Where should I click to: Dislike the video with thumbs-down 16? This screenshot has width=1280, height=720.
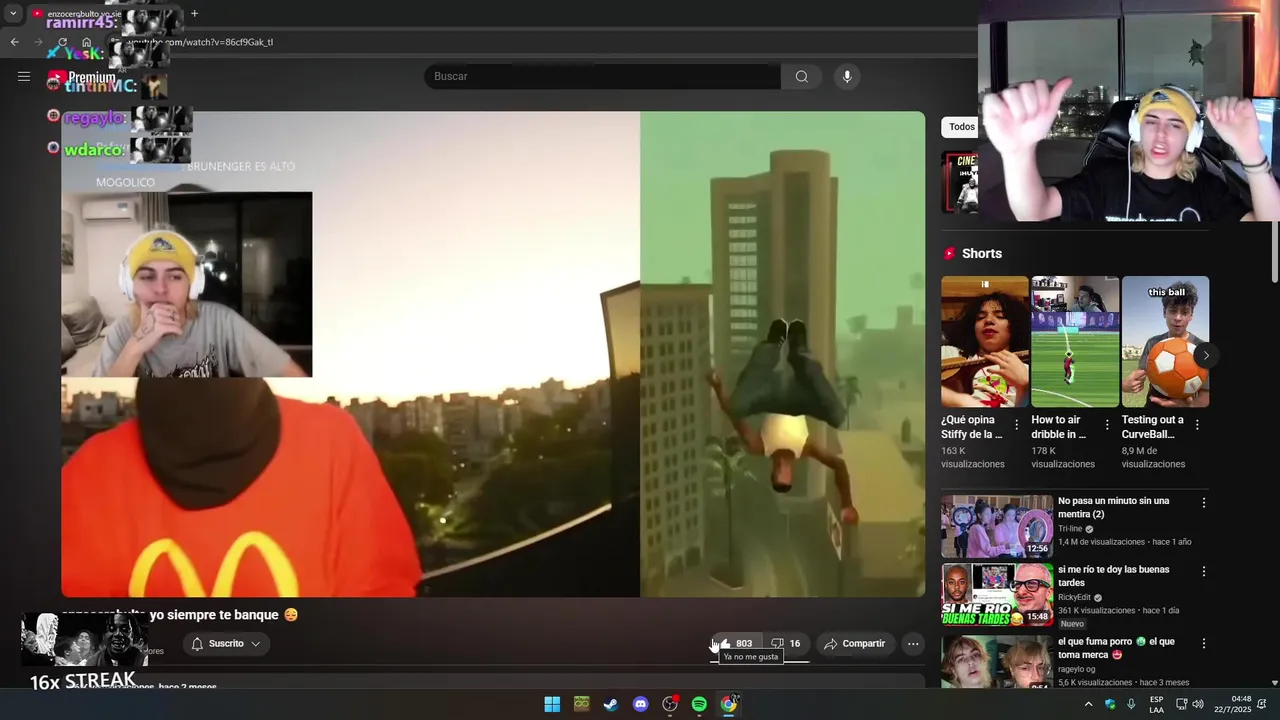[x=786, y=644]
